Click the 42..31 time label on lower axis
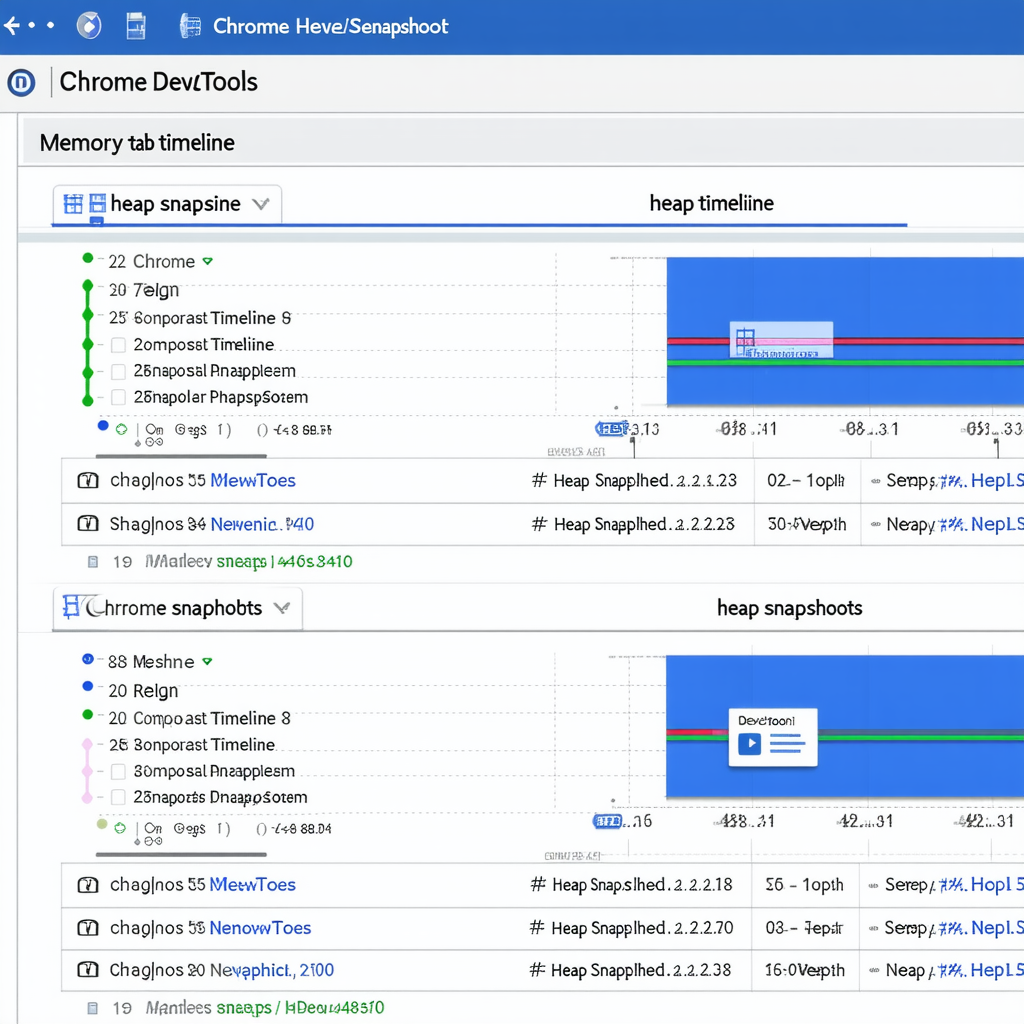This screenshot has width=1024, height=1024. coord(865,821)
